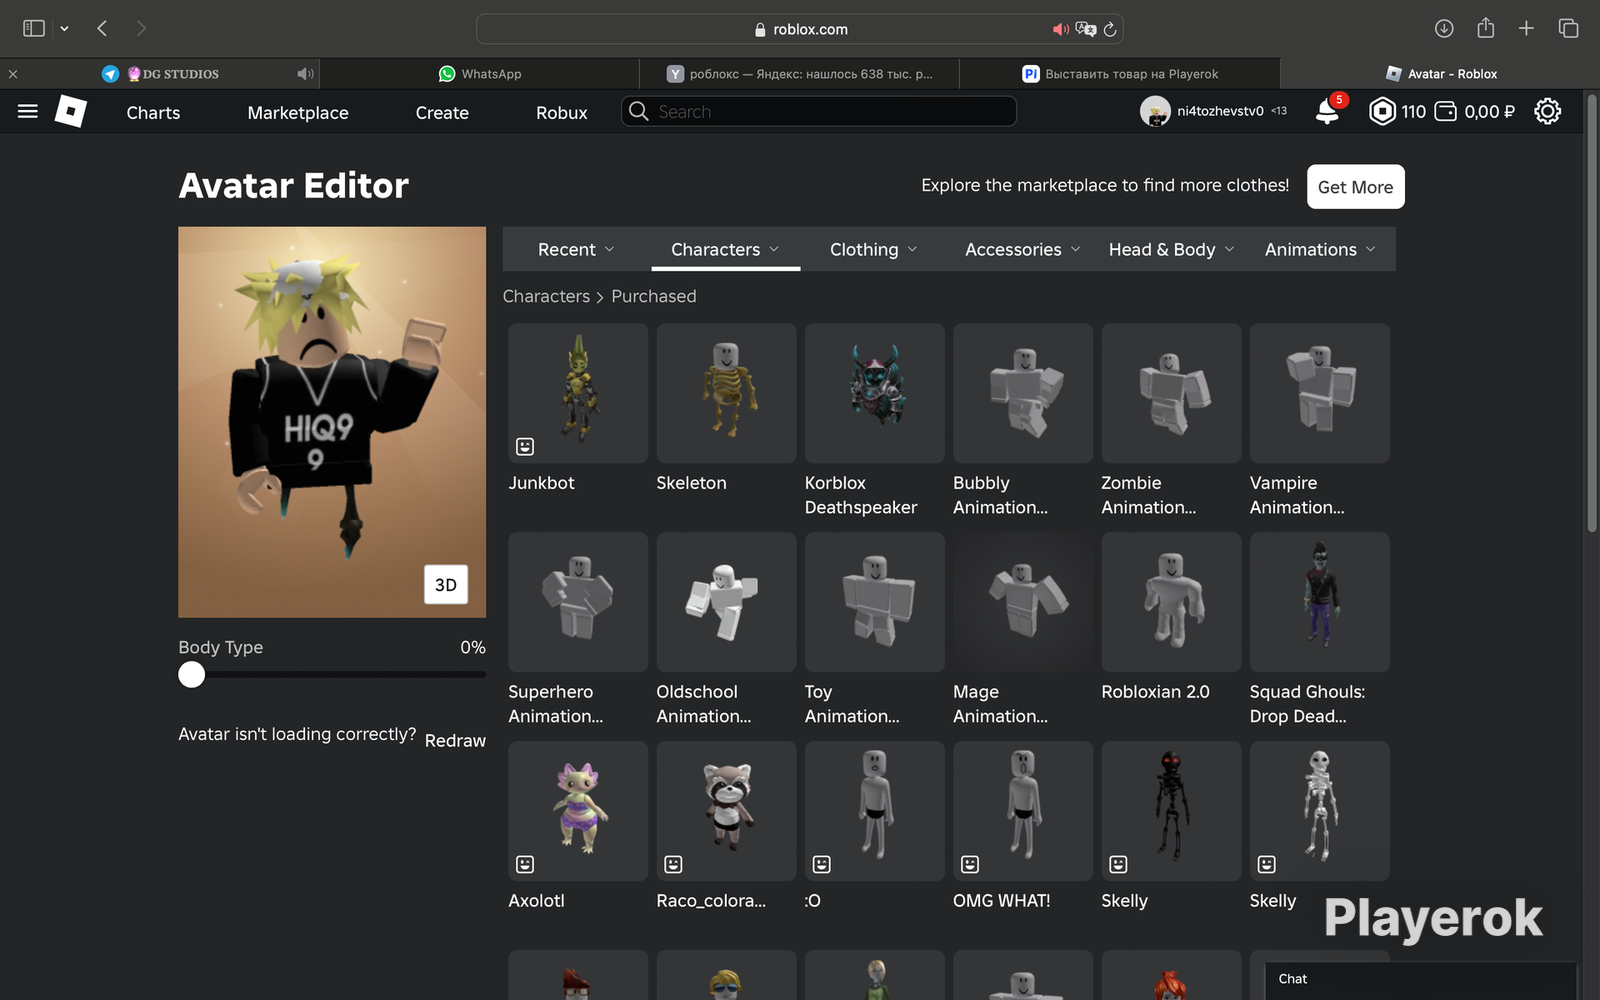Expand the Characters dropdown
The height and width of the screenshot is (1000, 1600).
point(725,249)
